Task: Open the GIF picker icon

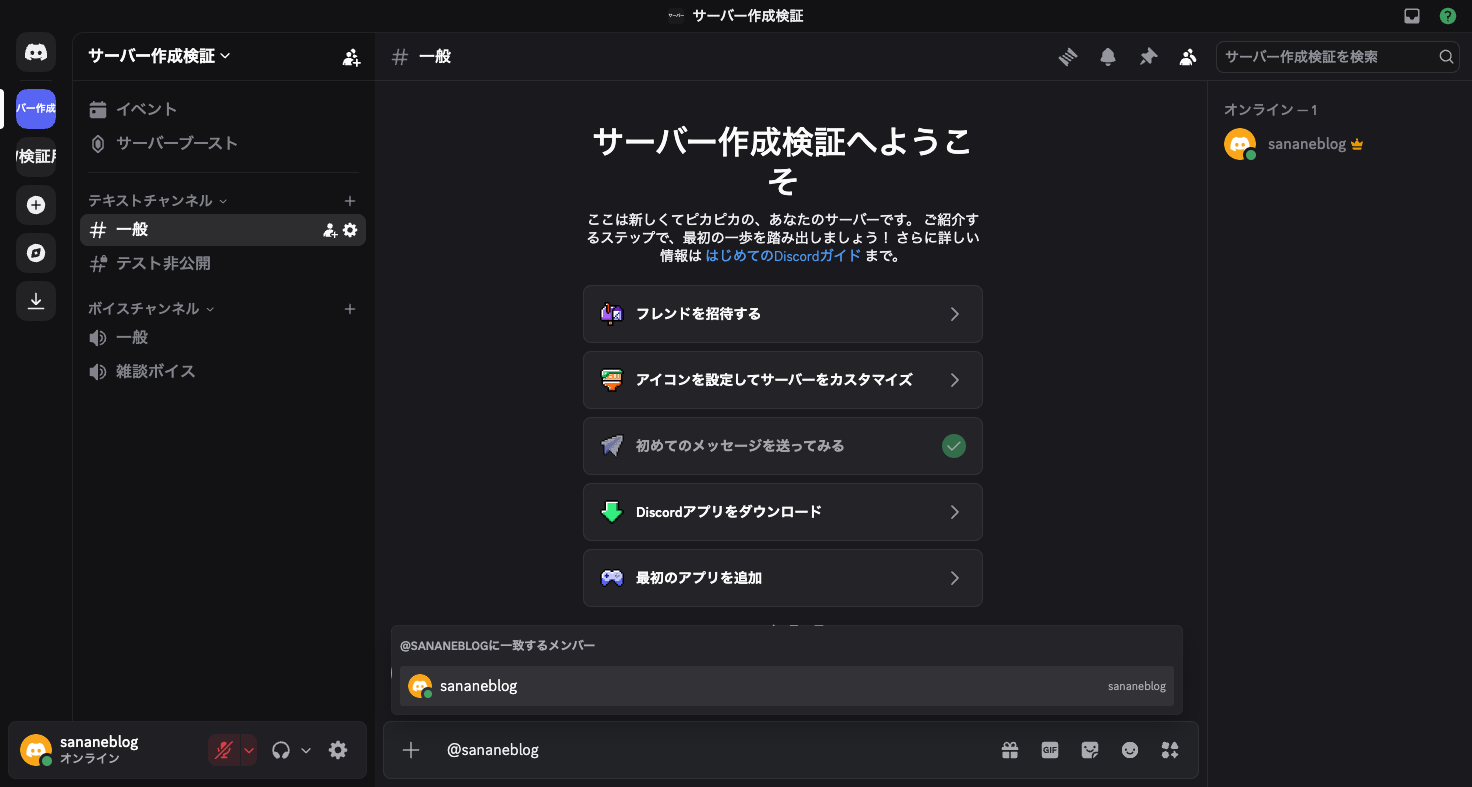Action: pyautogui.click(x=1050, y=750)
